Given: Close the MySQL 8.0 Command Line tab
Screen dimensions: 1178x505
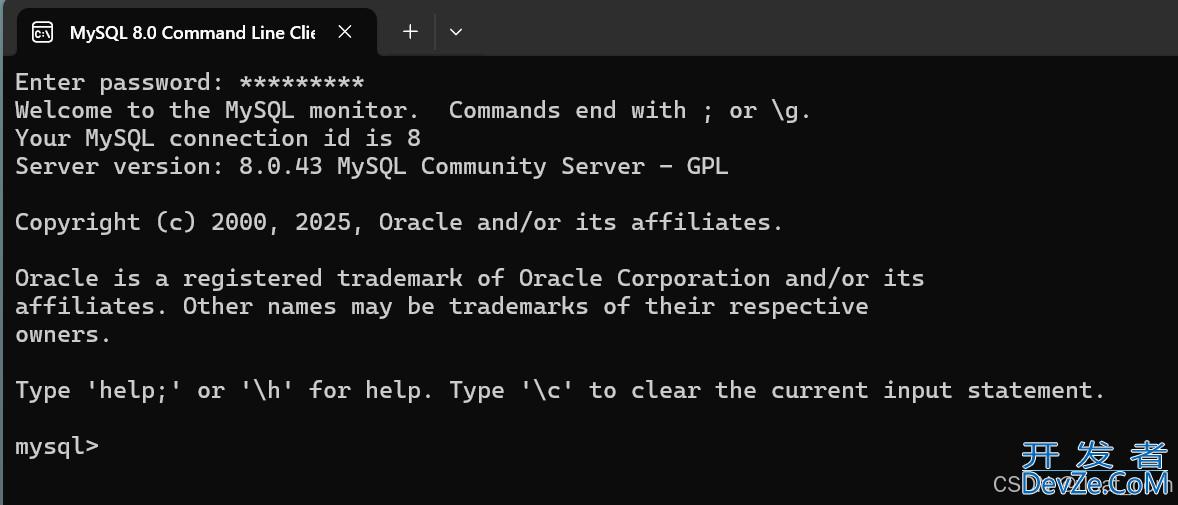Looking at the screenshot, I should point(345,32).
